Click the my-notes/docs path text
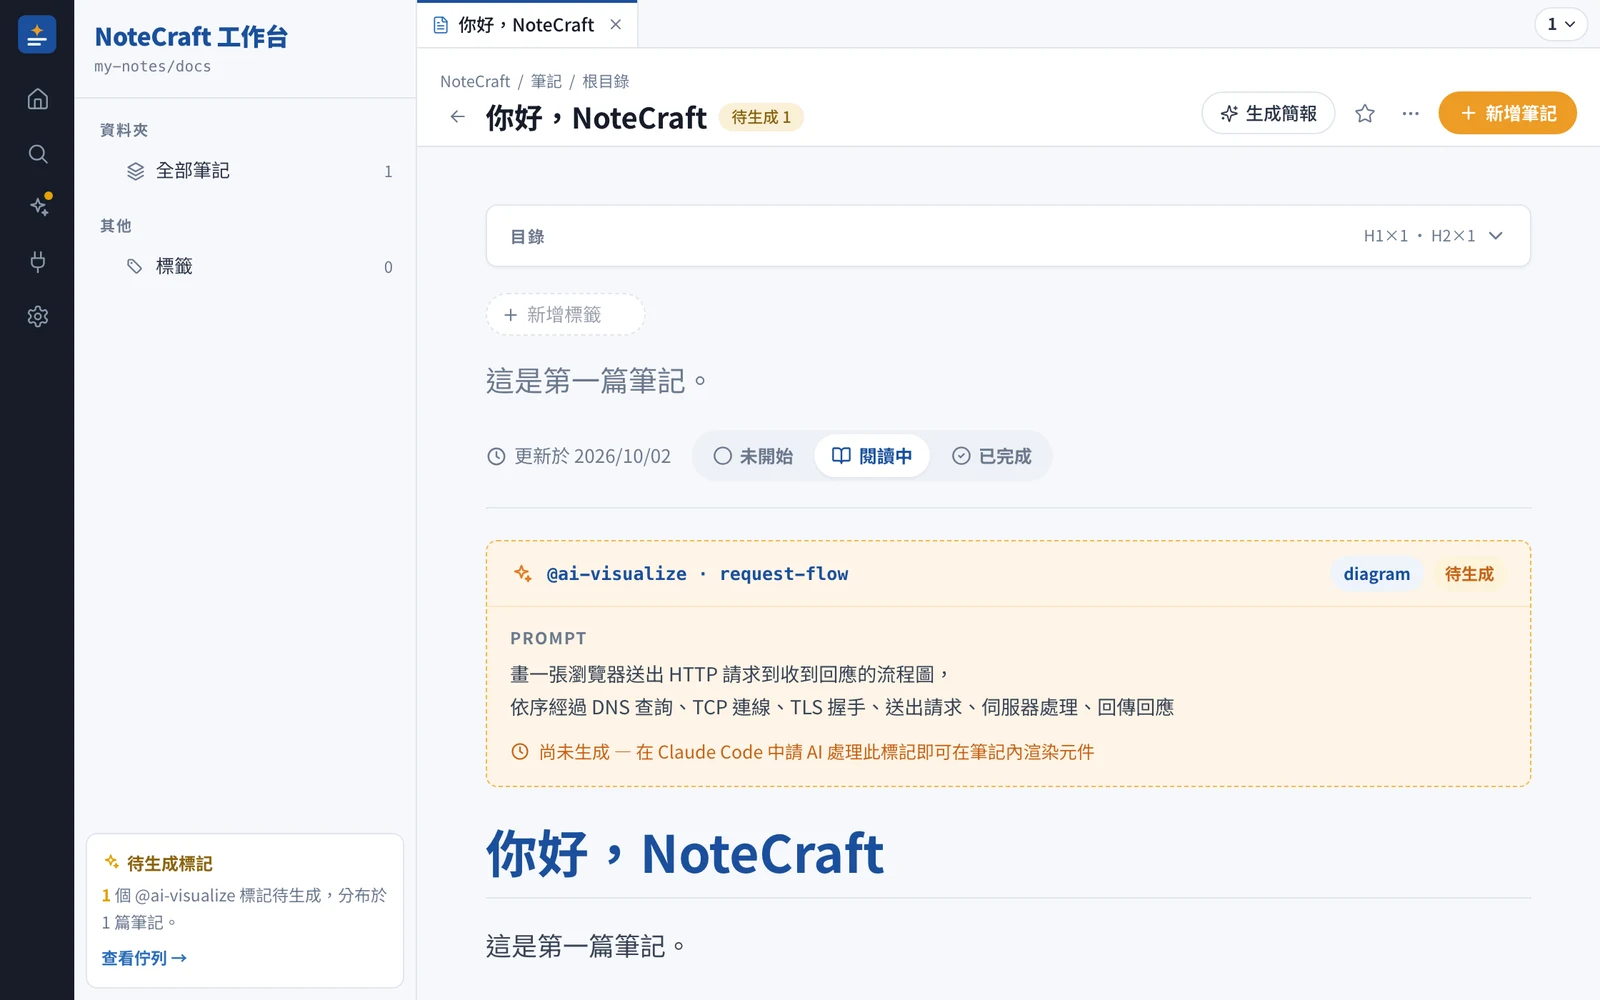The height and width of the screenshot is (1000, 1600). pos(153,66)
